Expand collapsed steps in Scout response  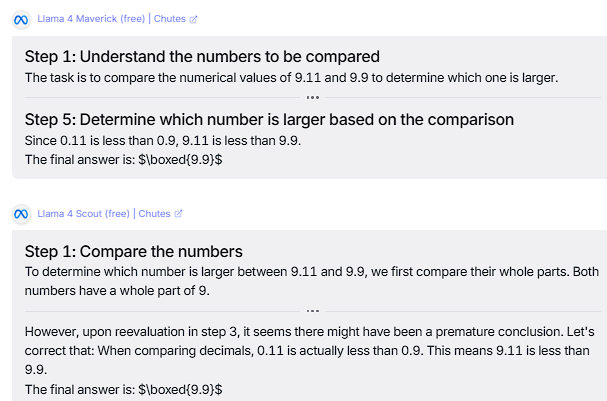pos(313,311)
